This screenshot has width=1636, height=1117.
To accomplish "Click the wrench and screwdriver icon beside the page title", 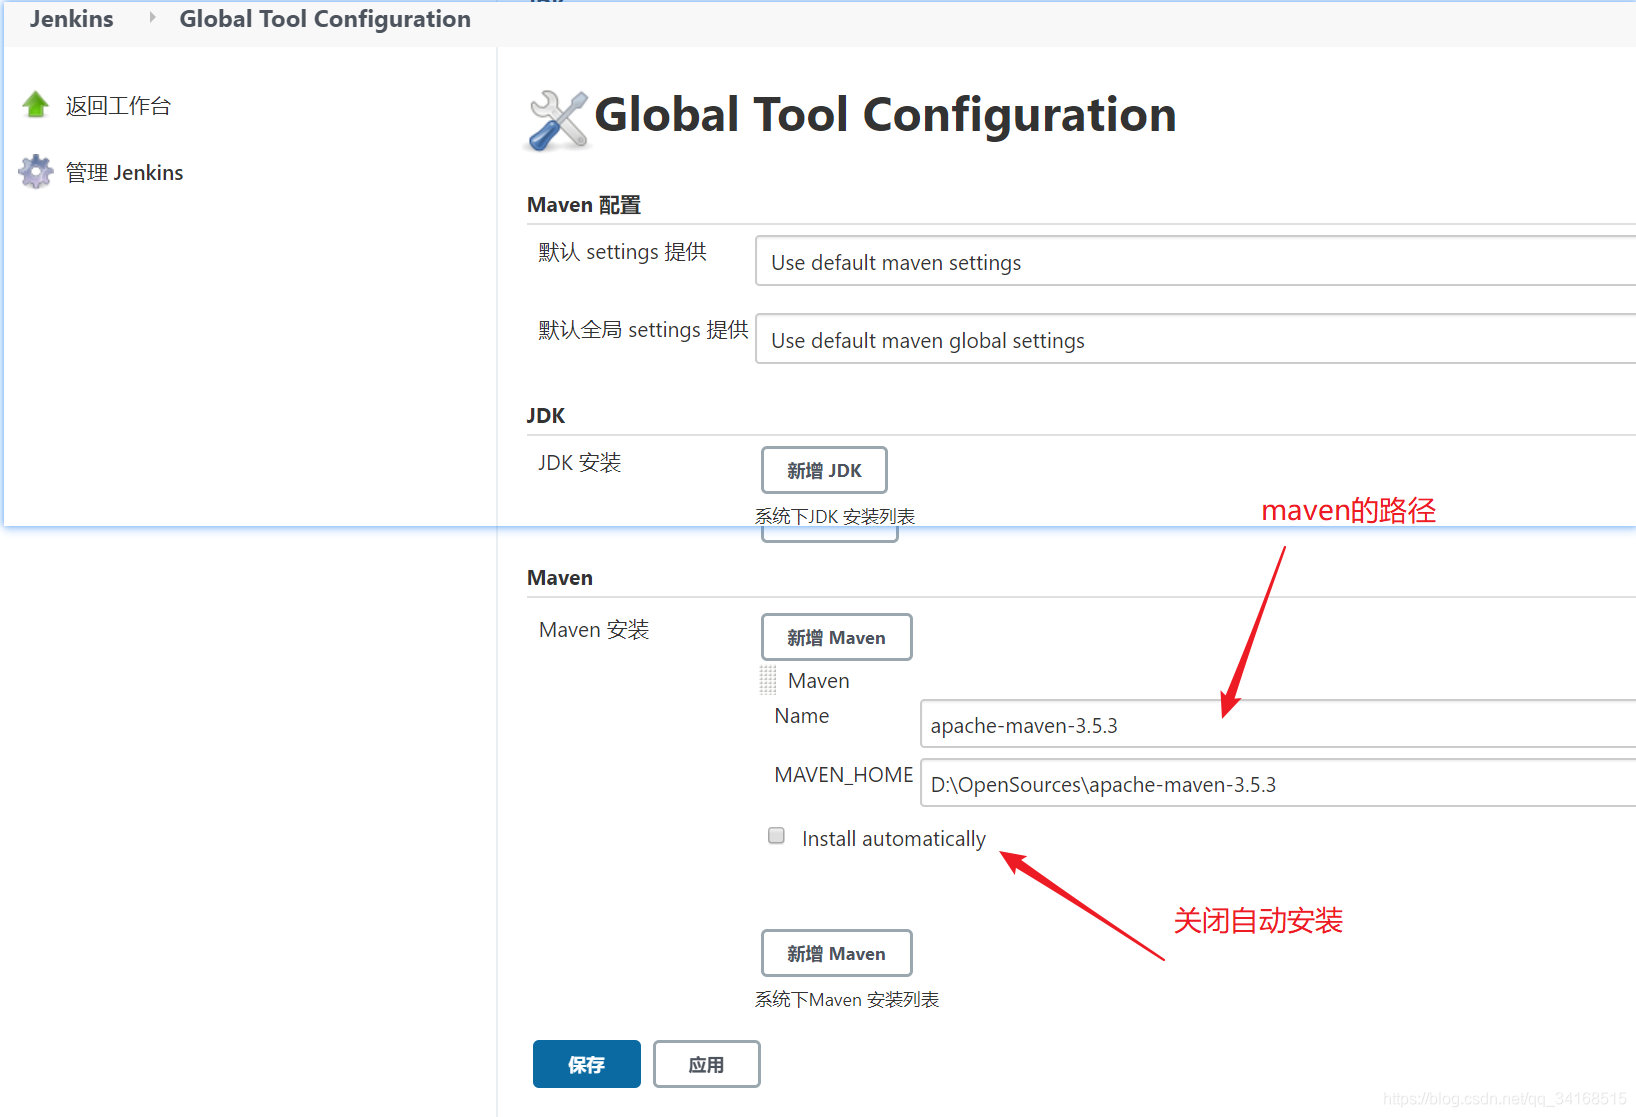I will point(557,121).
